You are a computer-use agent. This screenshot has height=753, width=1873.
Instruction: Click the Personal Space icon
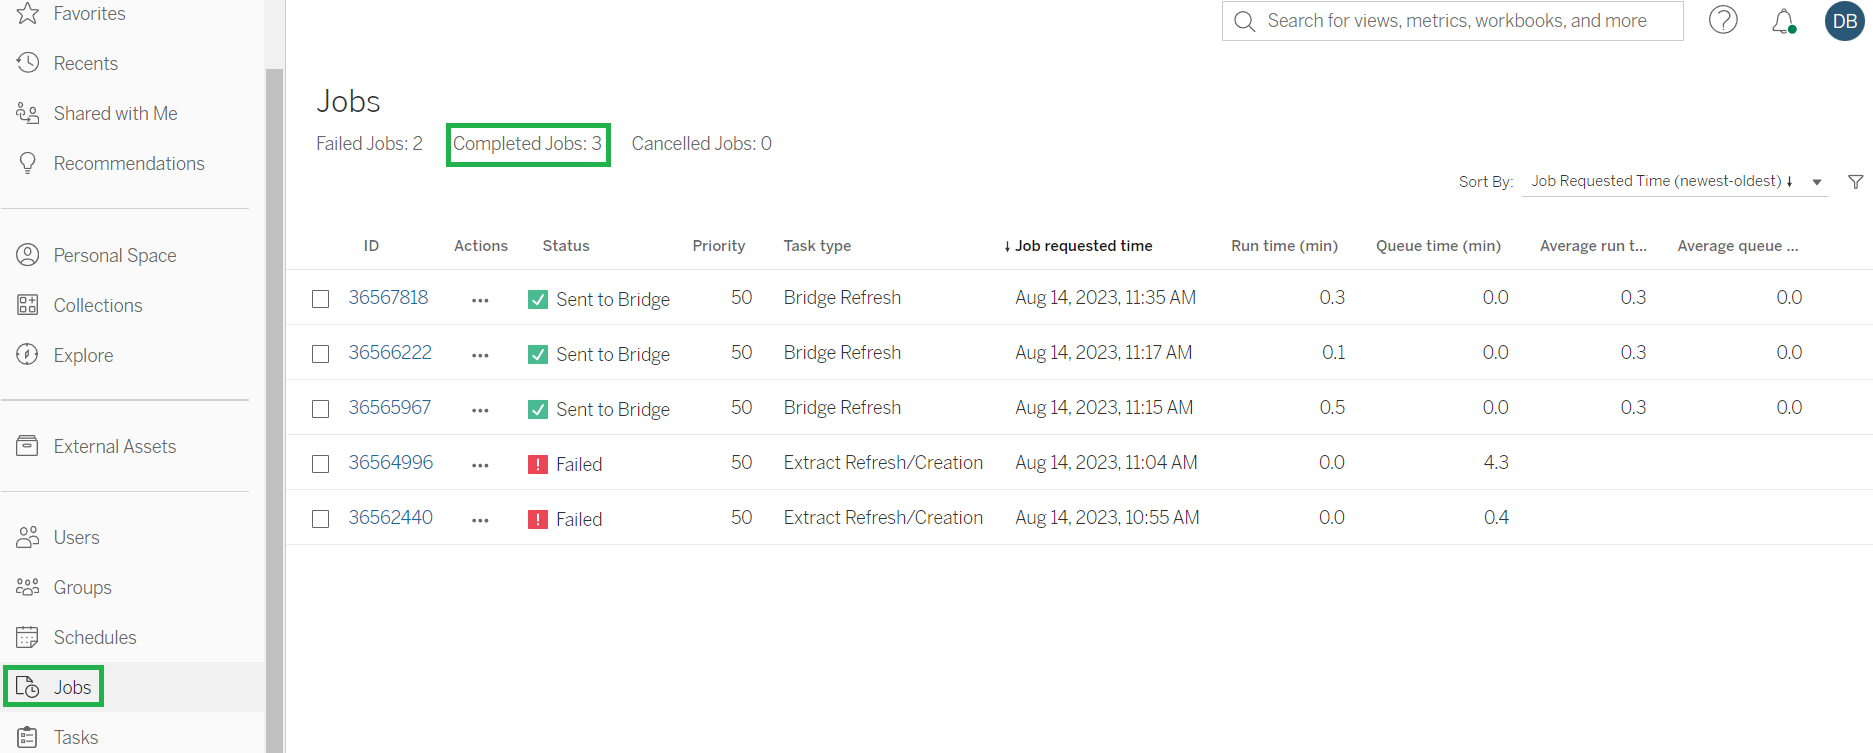tap(28, 255)
